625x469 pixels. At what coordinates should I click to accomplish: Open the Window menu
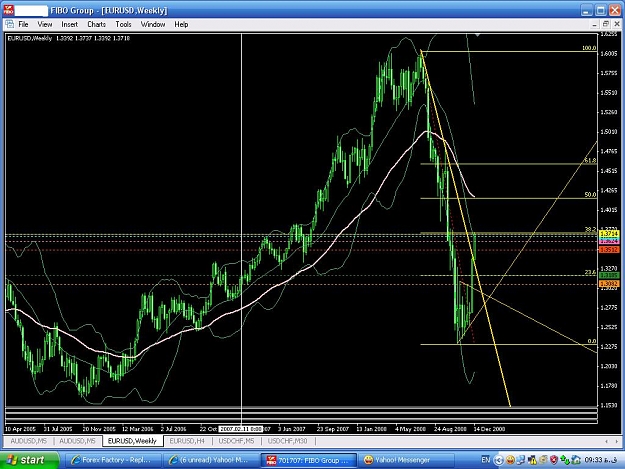(x=153, y=24)
